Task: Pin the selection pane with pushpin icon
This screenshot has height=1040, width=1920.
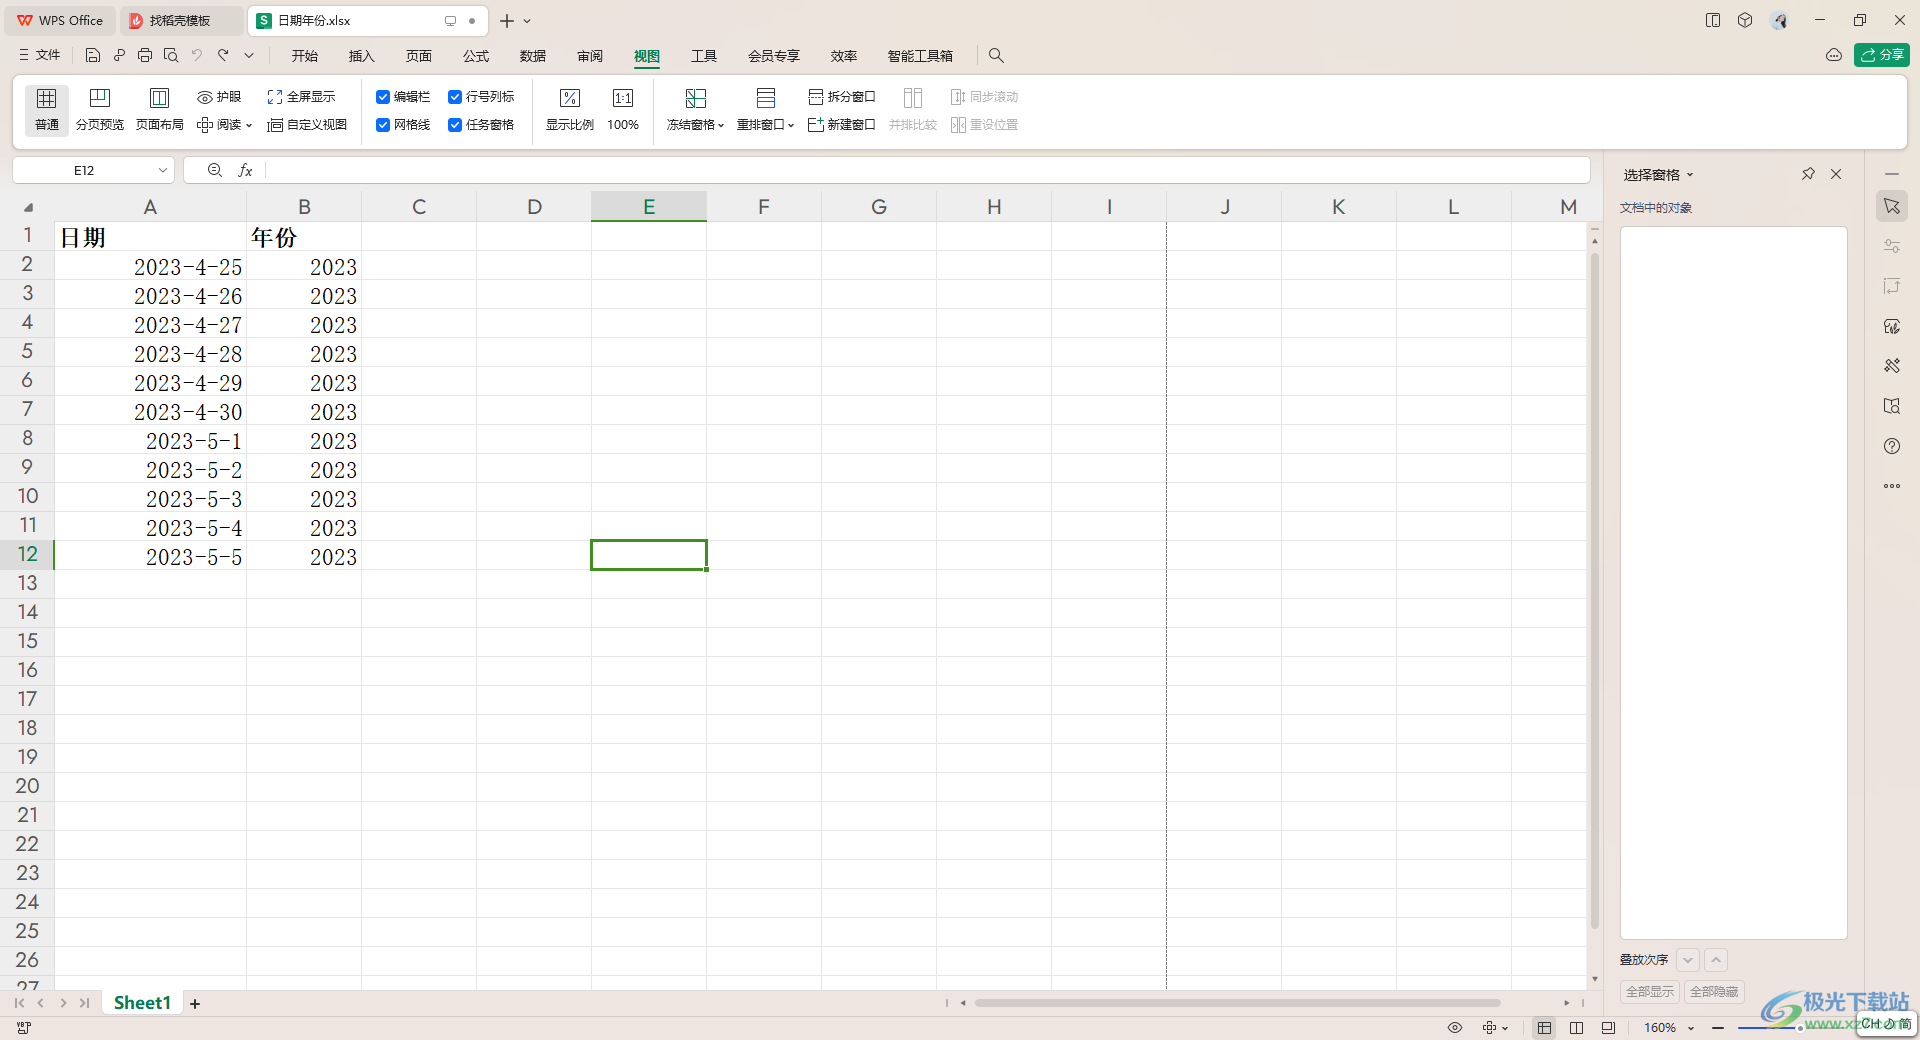Action: pyautogui.click(x=1808, y=174)
